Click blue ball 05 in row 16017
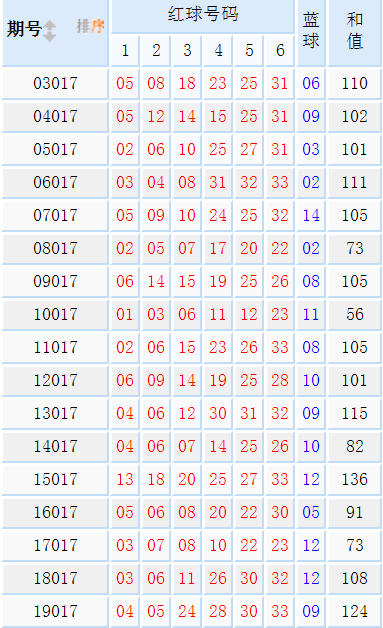383x628 pixels. [311, 512]
